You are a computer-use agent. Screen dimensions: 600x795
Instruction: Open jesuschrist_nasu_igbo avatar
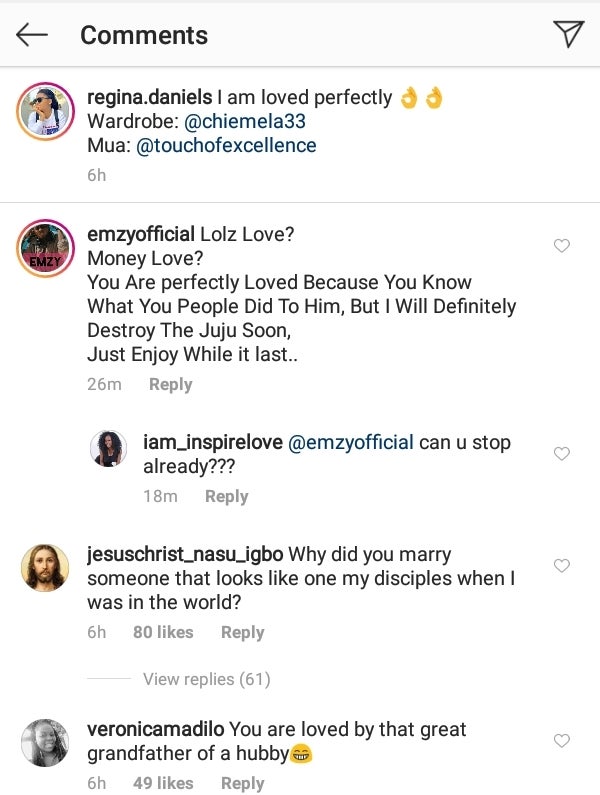tap(45, 568)
